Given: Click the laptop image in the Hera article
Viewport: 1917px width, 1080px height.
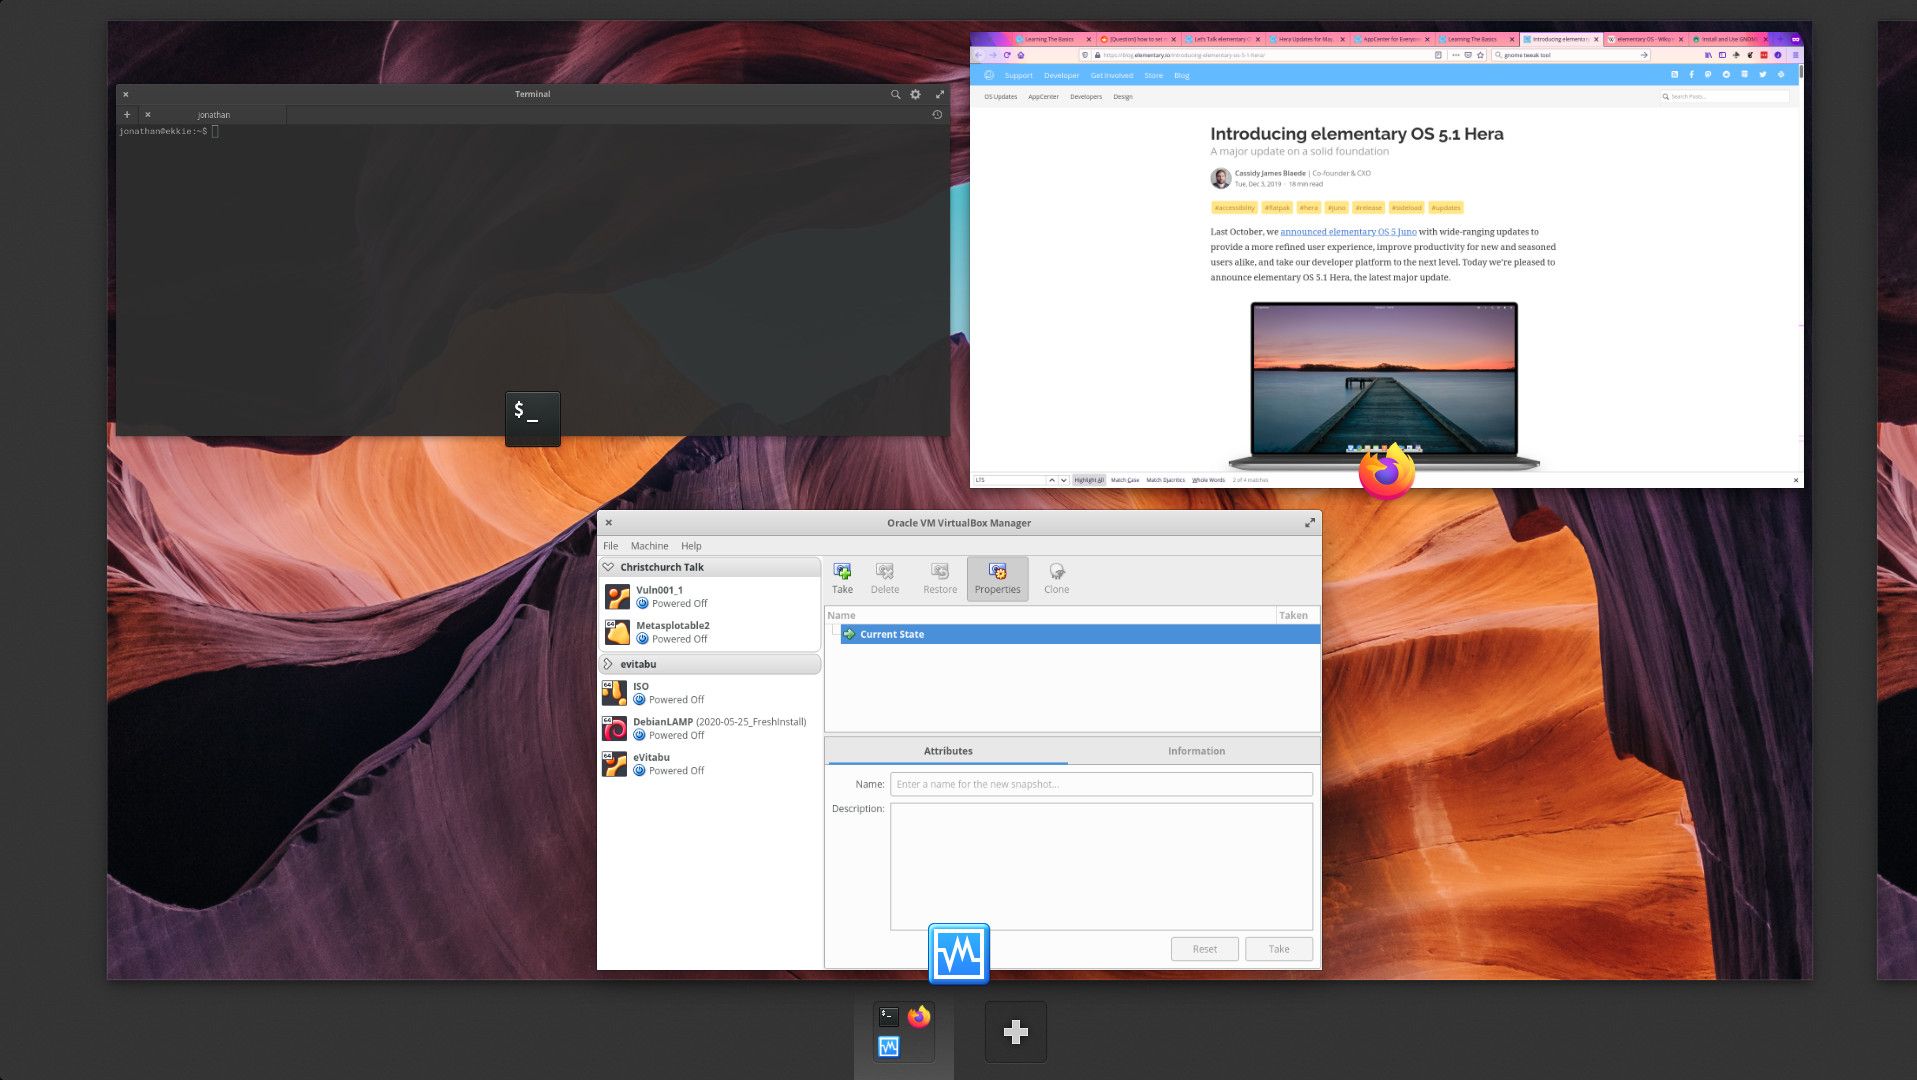Looking at the screenshot, I should coord(1384,386).
